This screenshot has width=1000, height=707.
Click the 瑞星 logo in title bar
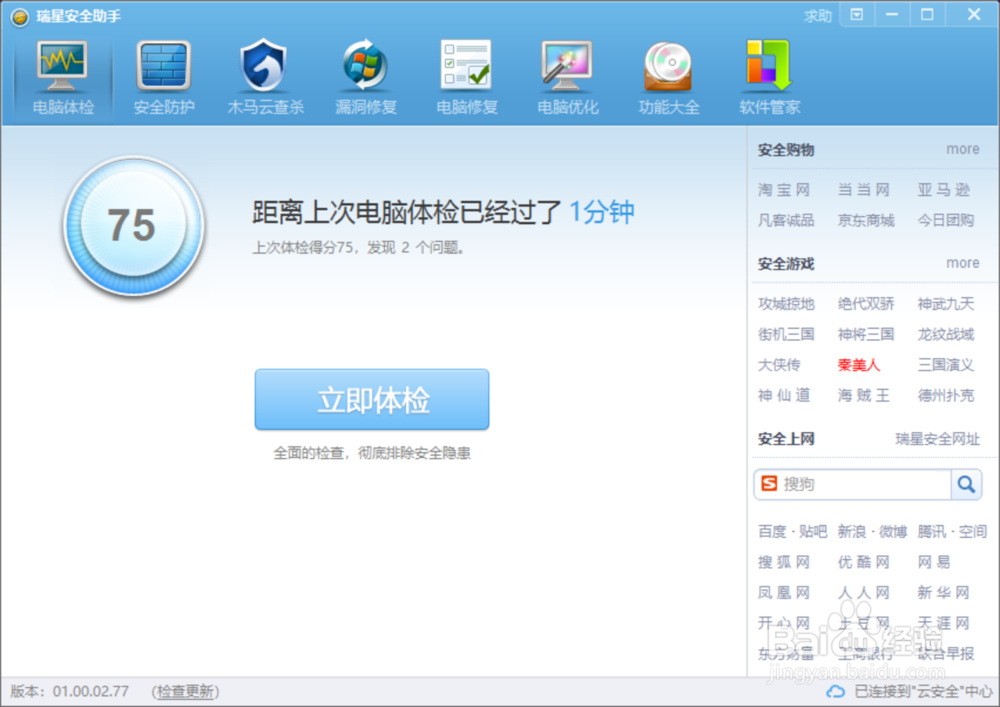click(x=20, y=17)
